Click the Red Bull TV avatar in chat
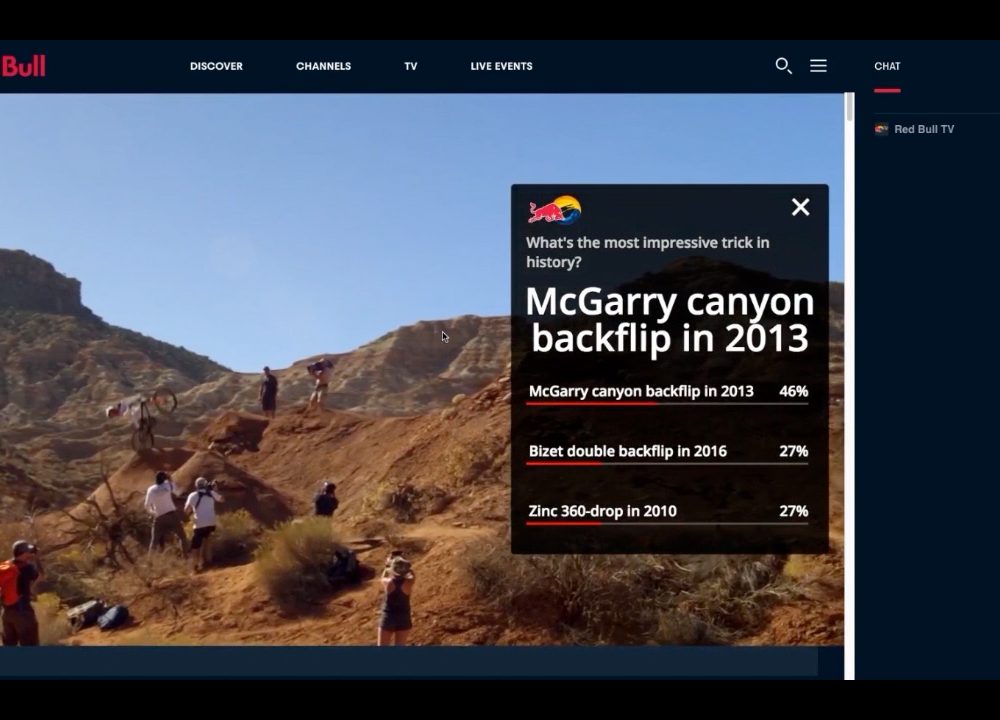The image size is (1000, 720). (x=881, y=129)
